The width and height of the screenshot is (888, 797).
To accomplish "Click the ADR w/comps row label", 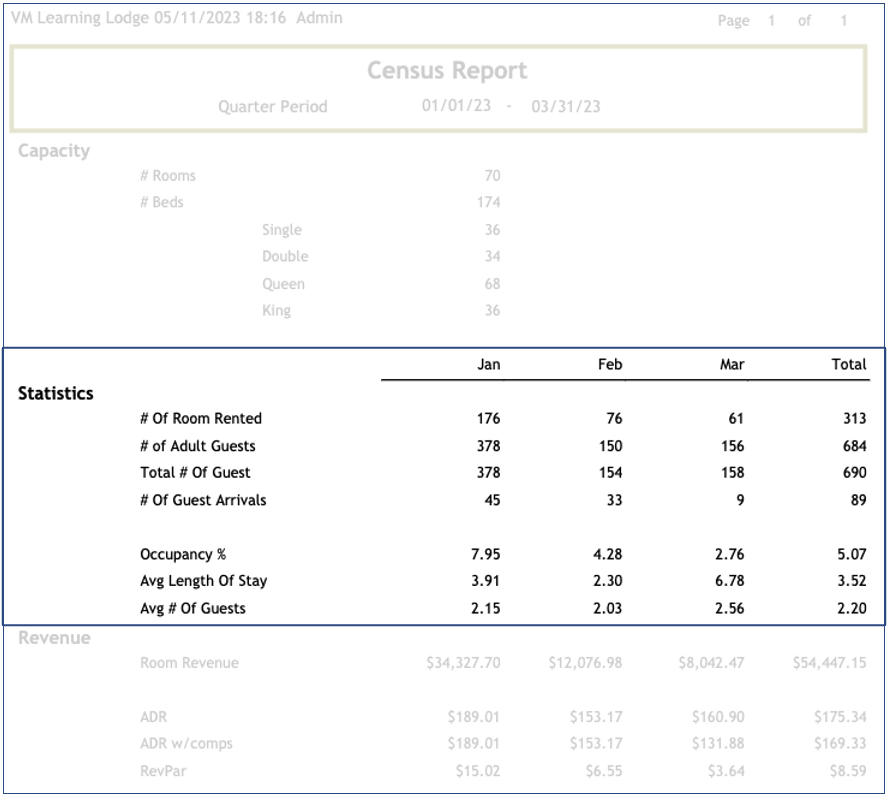I will (x=186, y=744).
